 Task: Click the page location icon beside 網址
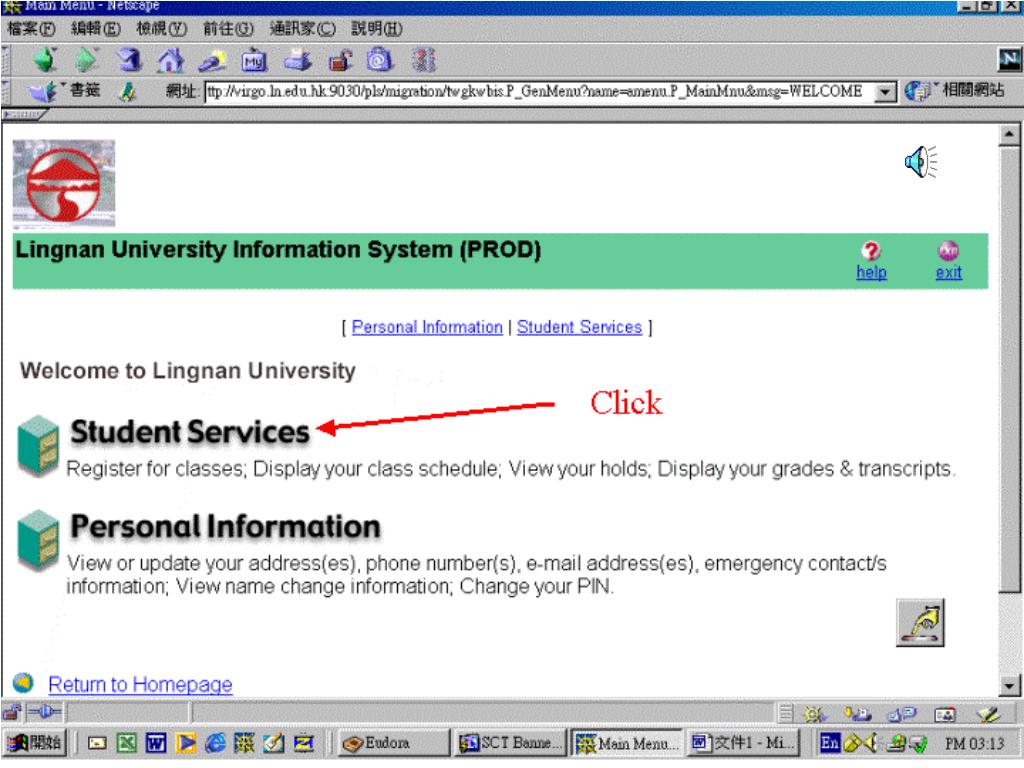click(x=128, y=91)
